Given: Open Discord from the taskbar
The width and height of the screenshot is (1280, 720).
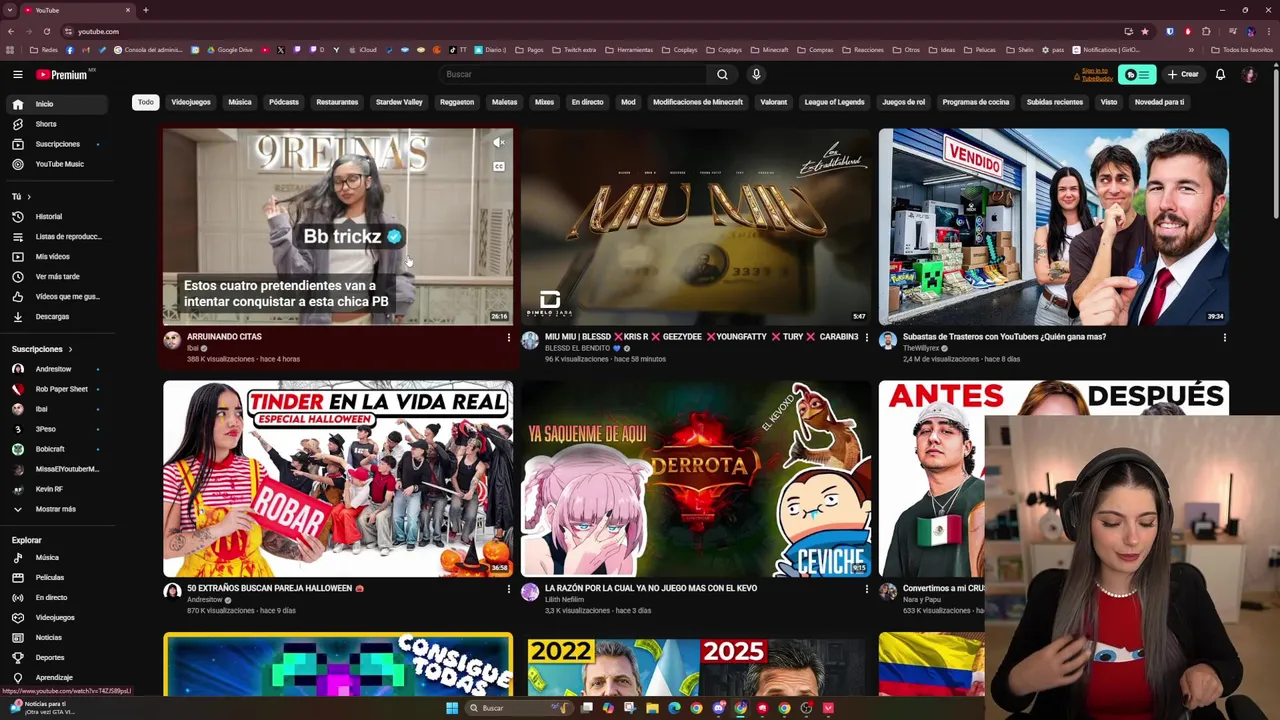Looking at the screenshot, I should 718,708.
